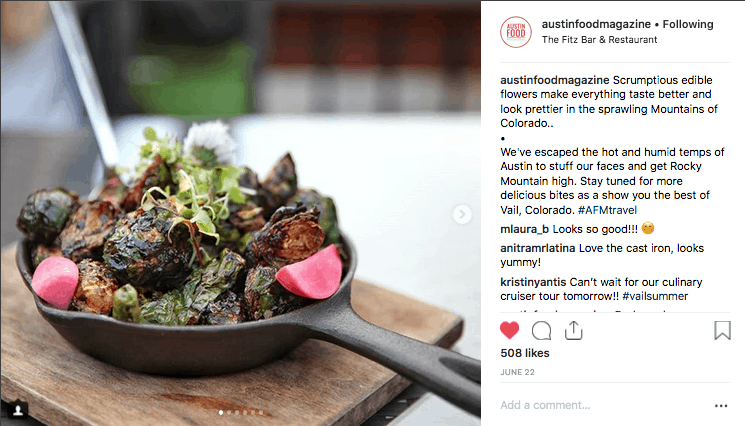Screen dimensions: 745x426
Task: Advance to next photo with arrow
Action: pyautogui.click(x=462, y=215)
